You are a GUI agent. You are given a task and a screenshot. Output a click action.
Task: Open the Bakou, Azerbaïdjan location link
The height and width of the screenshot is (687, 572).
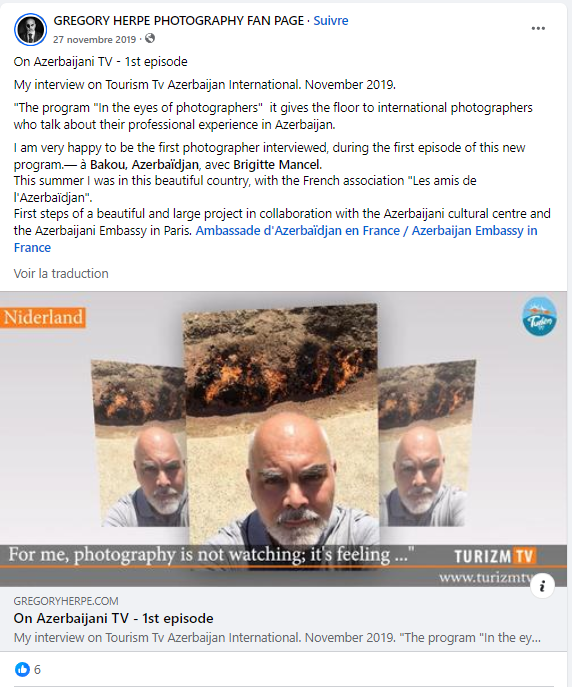144,165
